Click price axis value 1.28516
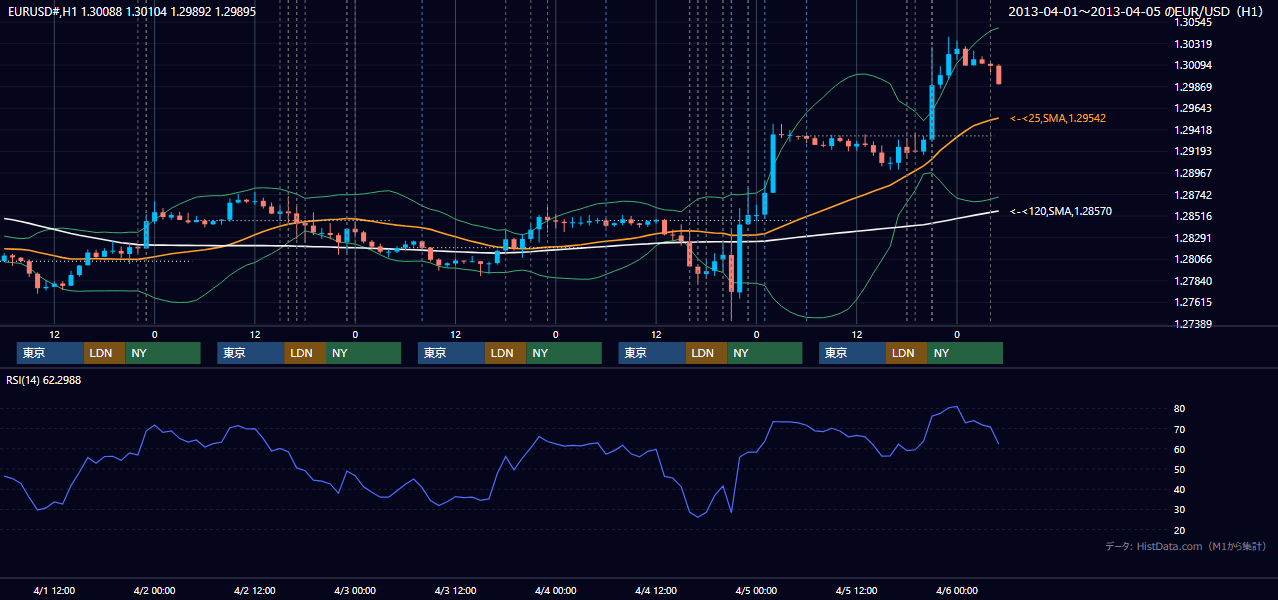This screenshot has height=600, width=1278. 1193,216
